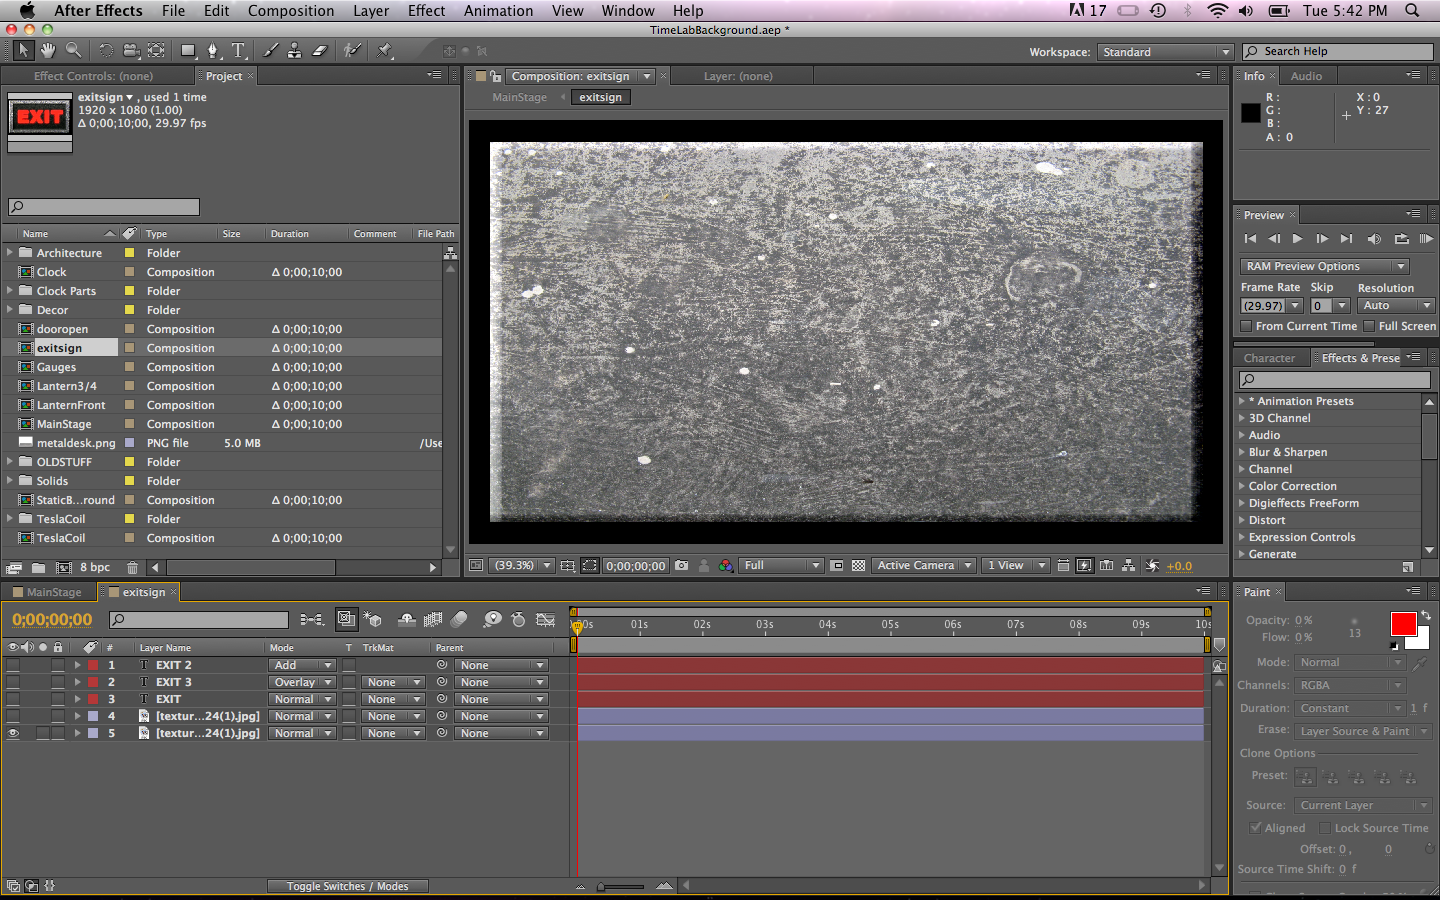Switch to the Audio panel tab
1440x900 pixels.
click(x=1306, y=76)
